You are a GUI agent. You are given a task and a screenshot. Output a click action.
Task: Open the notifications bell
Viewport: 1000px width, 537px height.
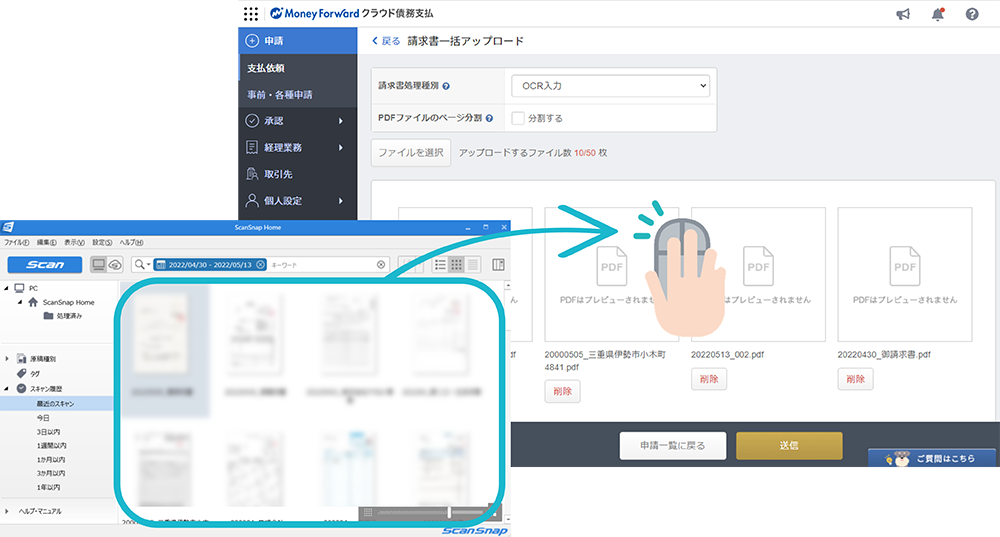pos(938,14)
